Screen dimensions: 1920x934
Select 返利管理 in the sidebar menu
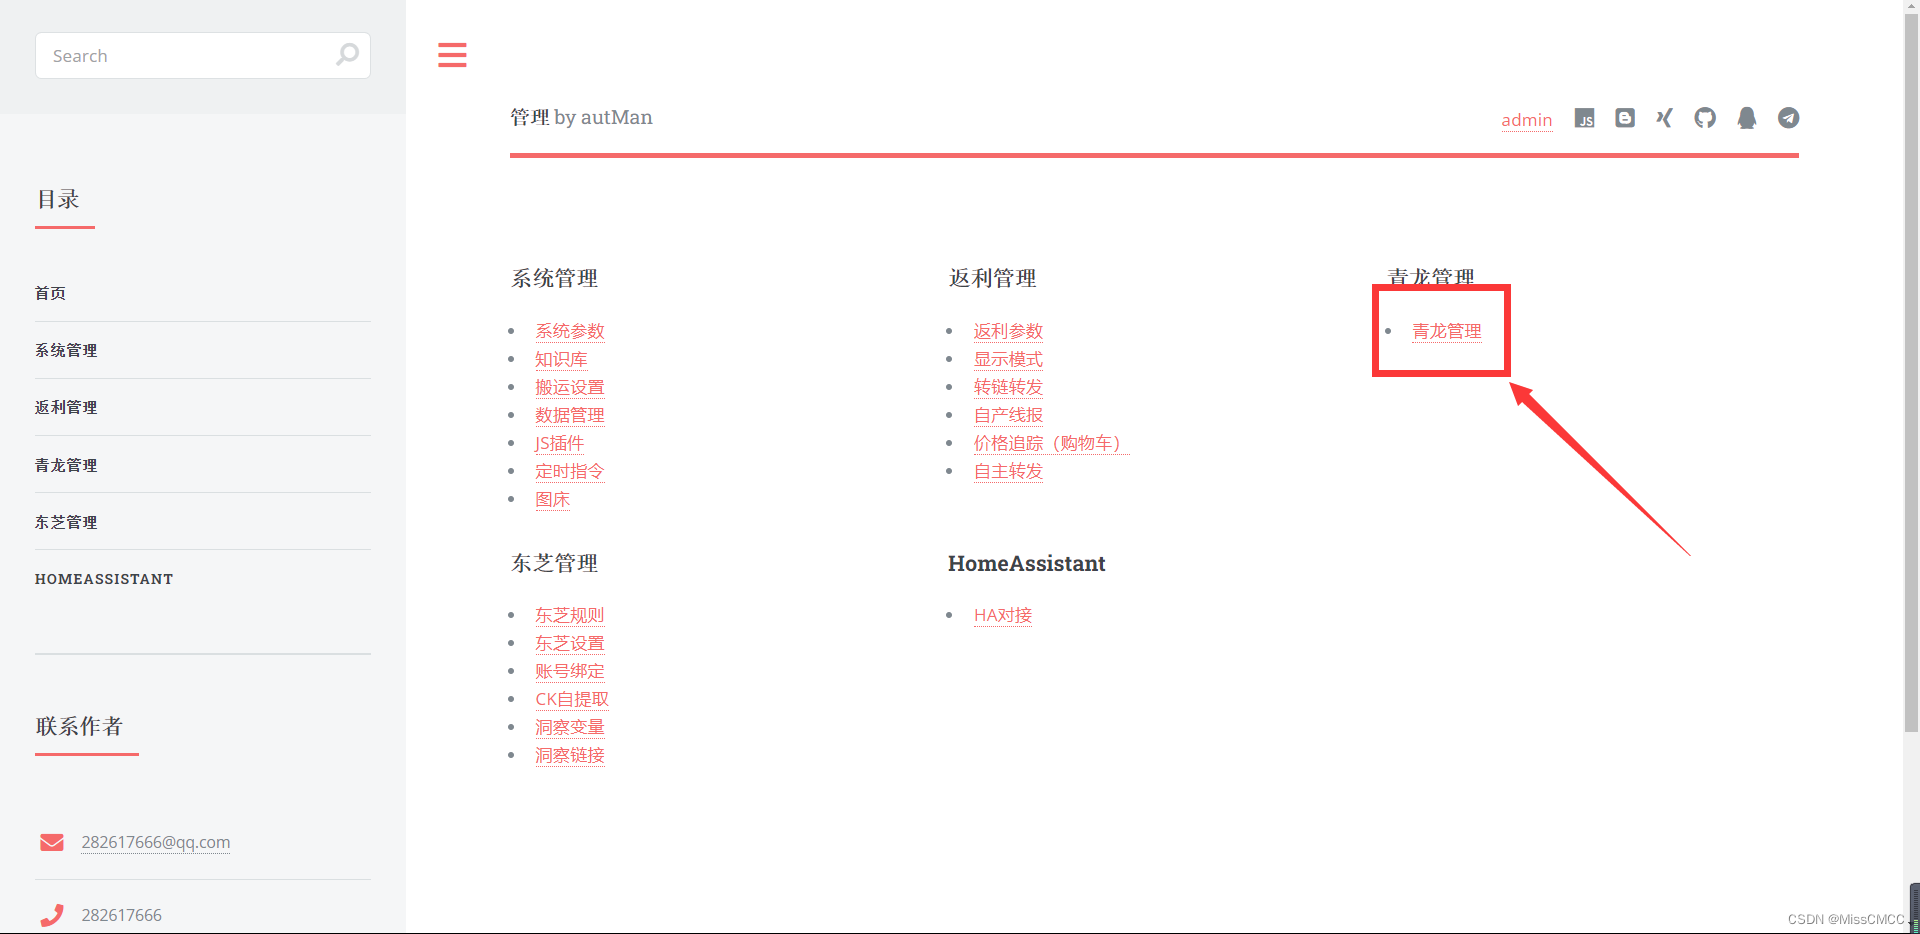click(66, 407)
